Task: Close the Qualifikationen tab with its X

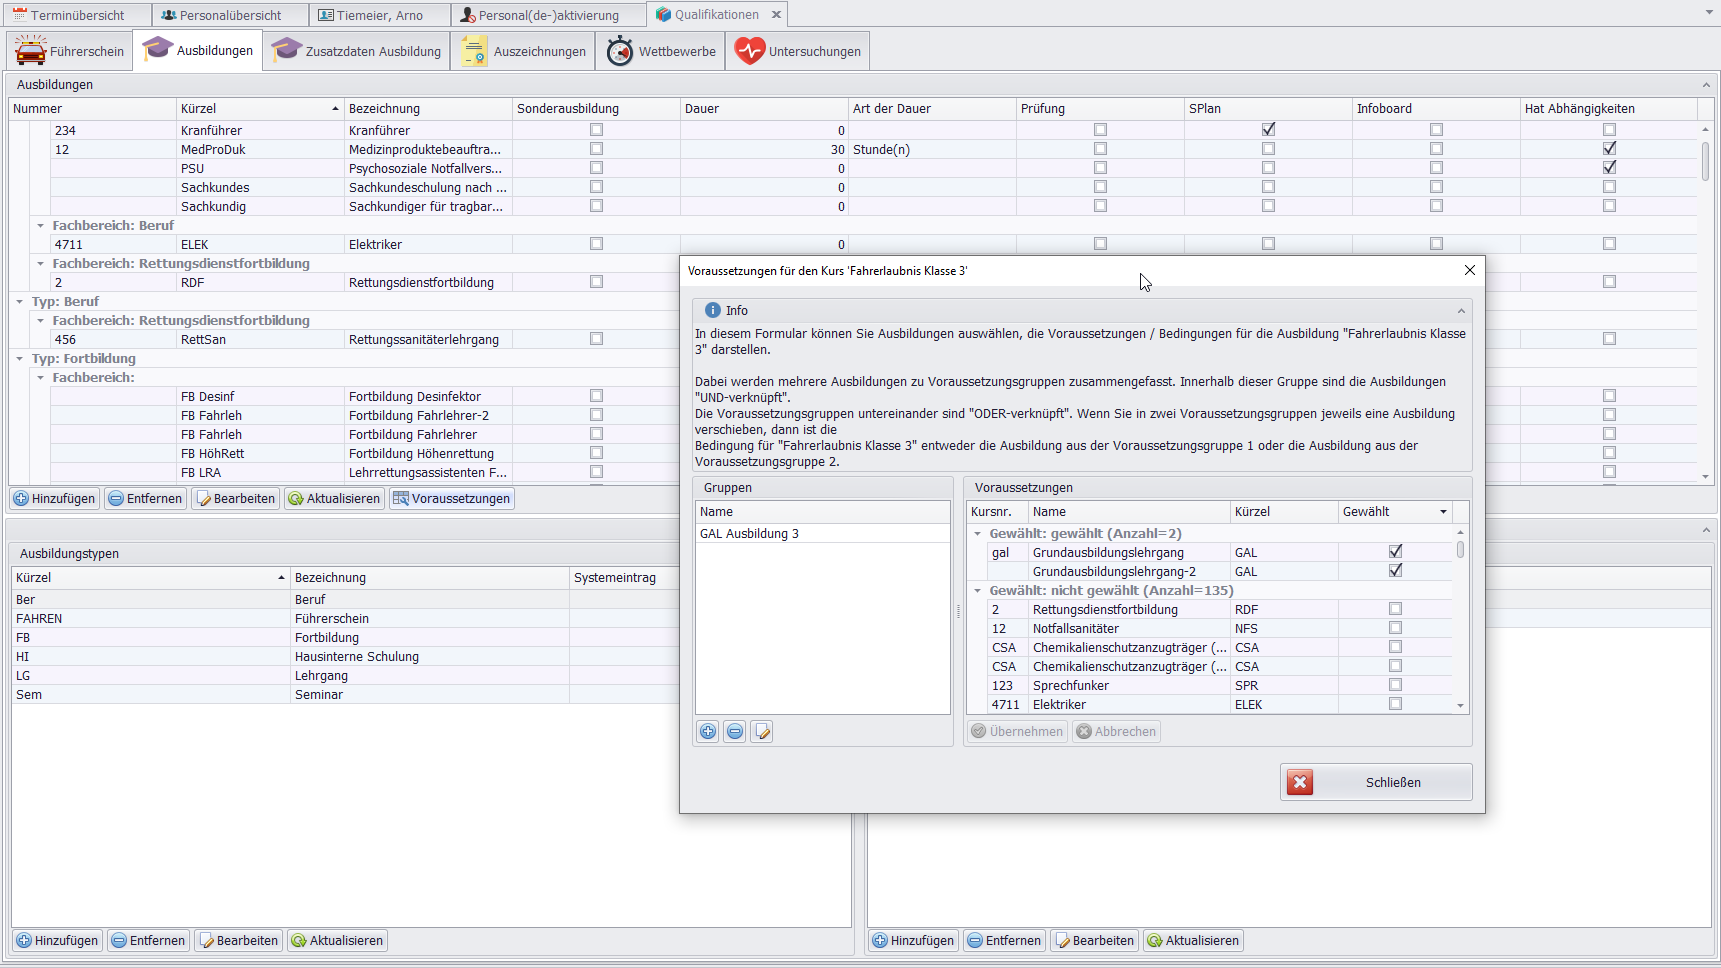Action: click(776, 15)
